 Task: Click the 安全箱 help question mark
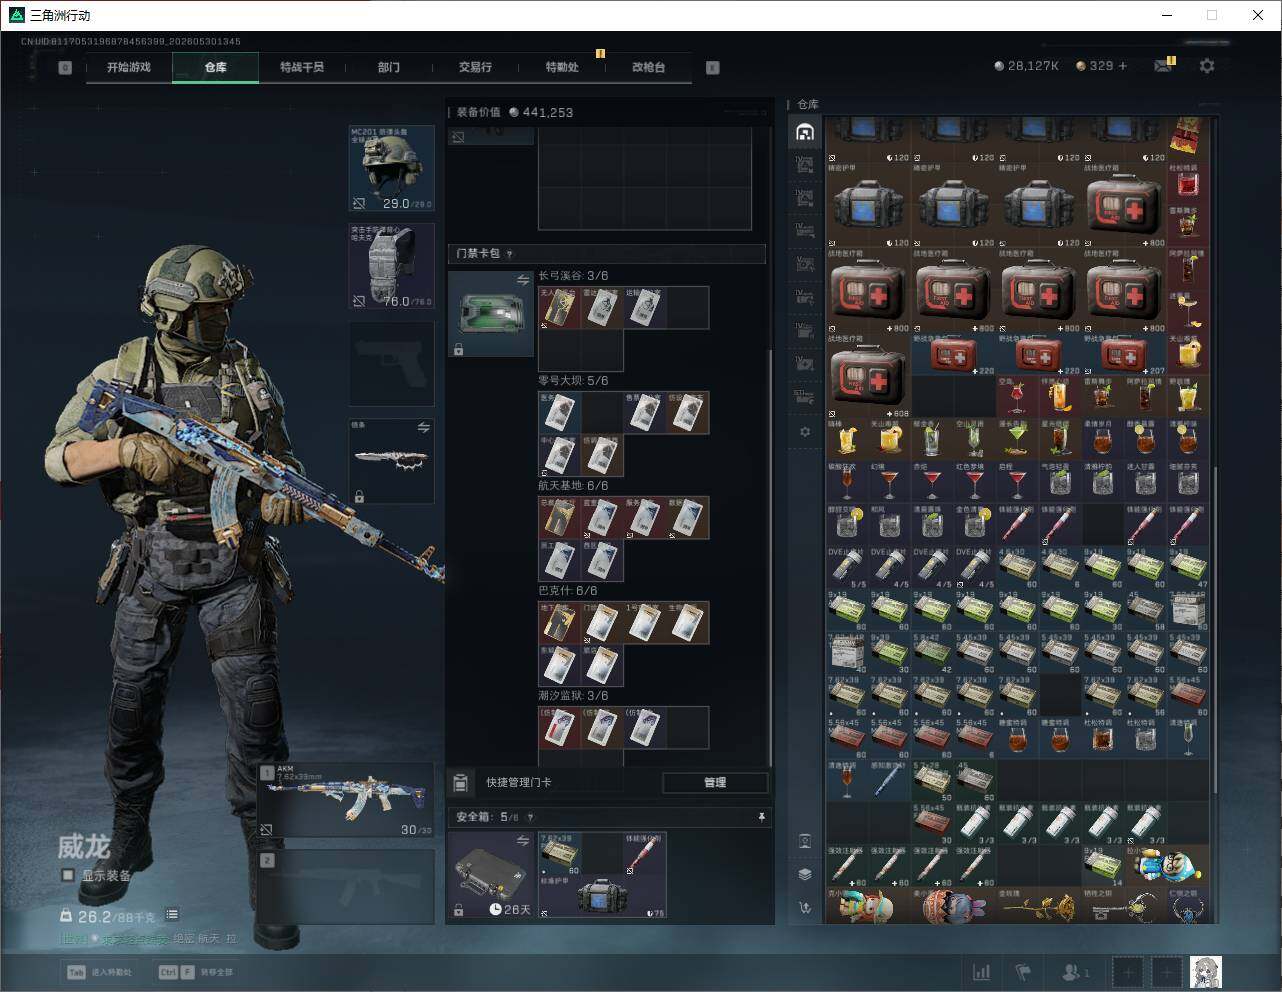click(x=530, y=817)
